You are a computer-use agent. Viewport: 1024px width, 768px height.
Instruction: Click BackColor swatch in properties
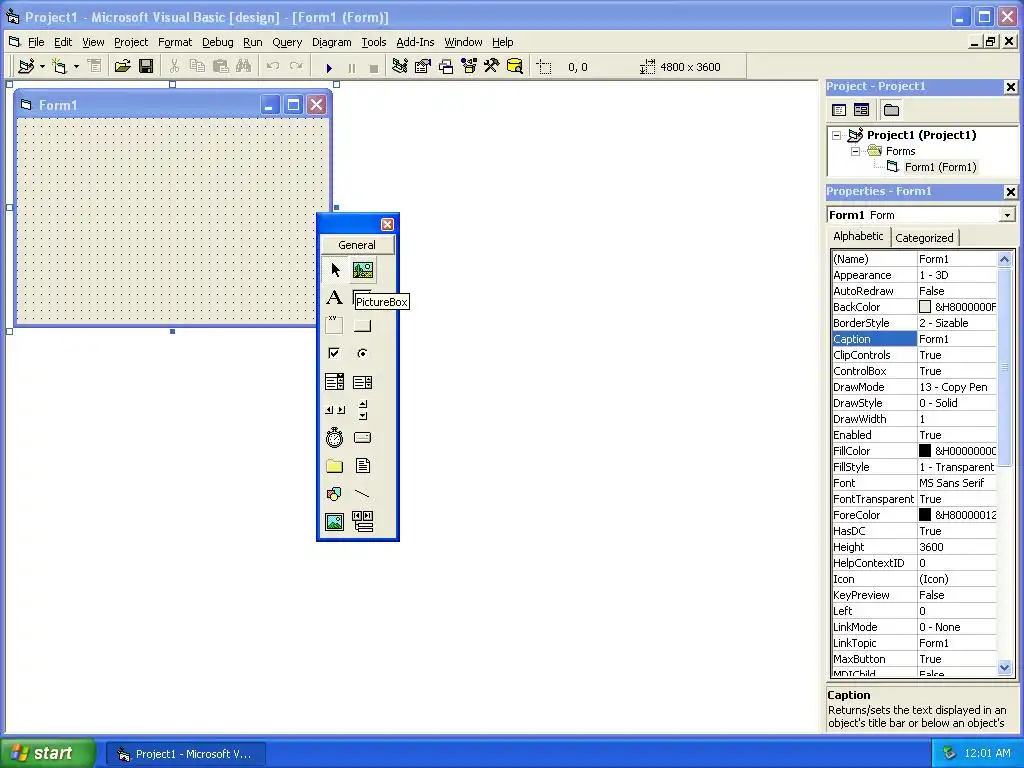coord(925,307)
